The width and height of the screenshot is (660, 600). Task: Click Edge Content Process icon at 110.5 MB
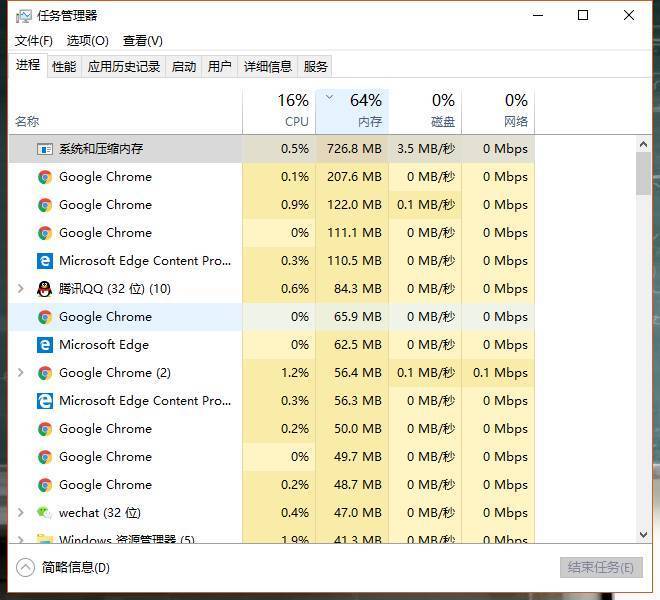click(45, 261)
